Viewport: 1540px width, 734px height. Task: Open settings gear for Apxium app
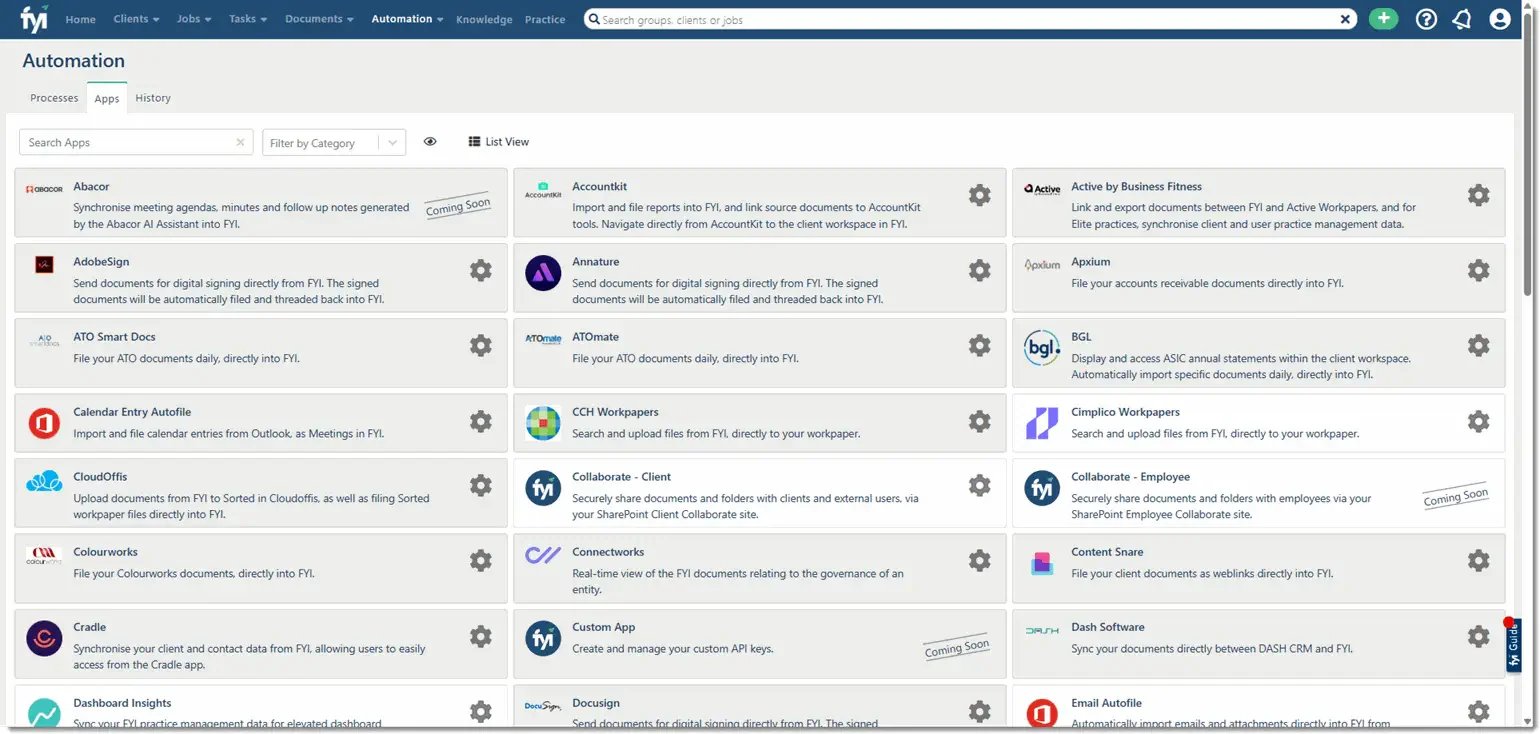(1479, 270)
